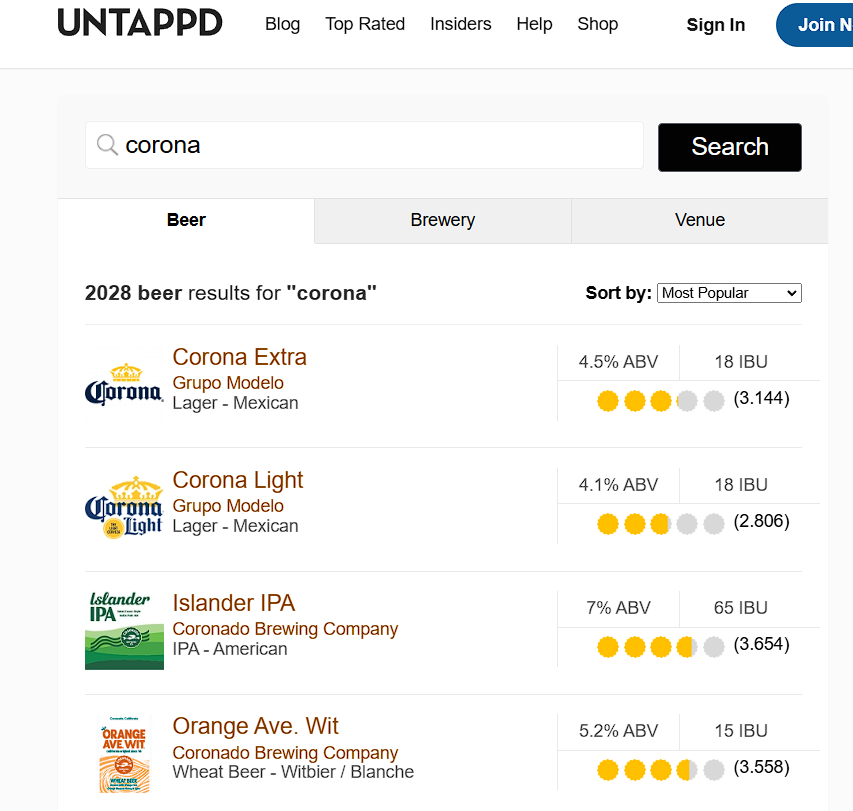Open the Corona Light logo thumbnail

coord(124,508)
